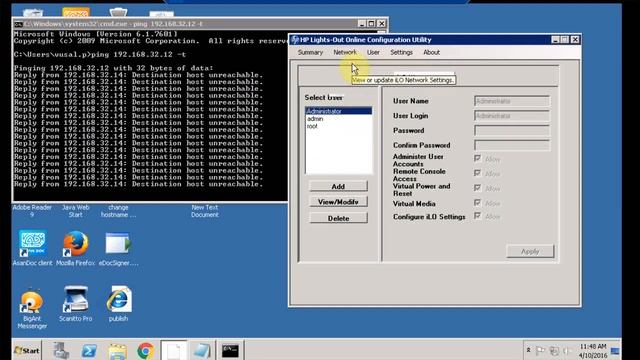Select the New Text Document desktop label
This screenshot has width=640, height=360.
coord(204,211)
